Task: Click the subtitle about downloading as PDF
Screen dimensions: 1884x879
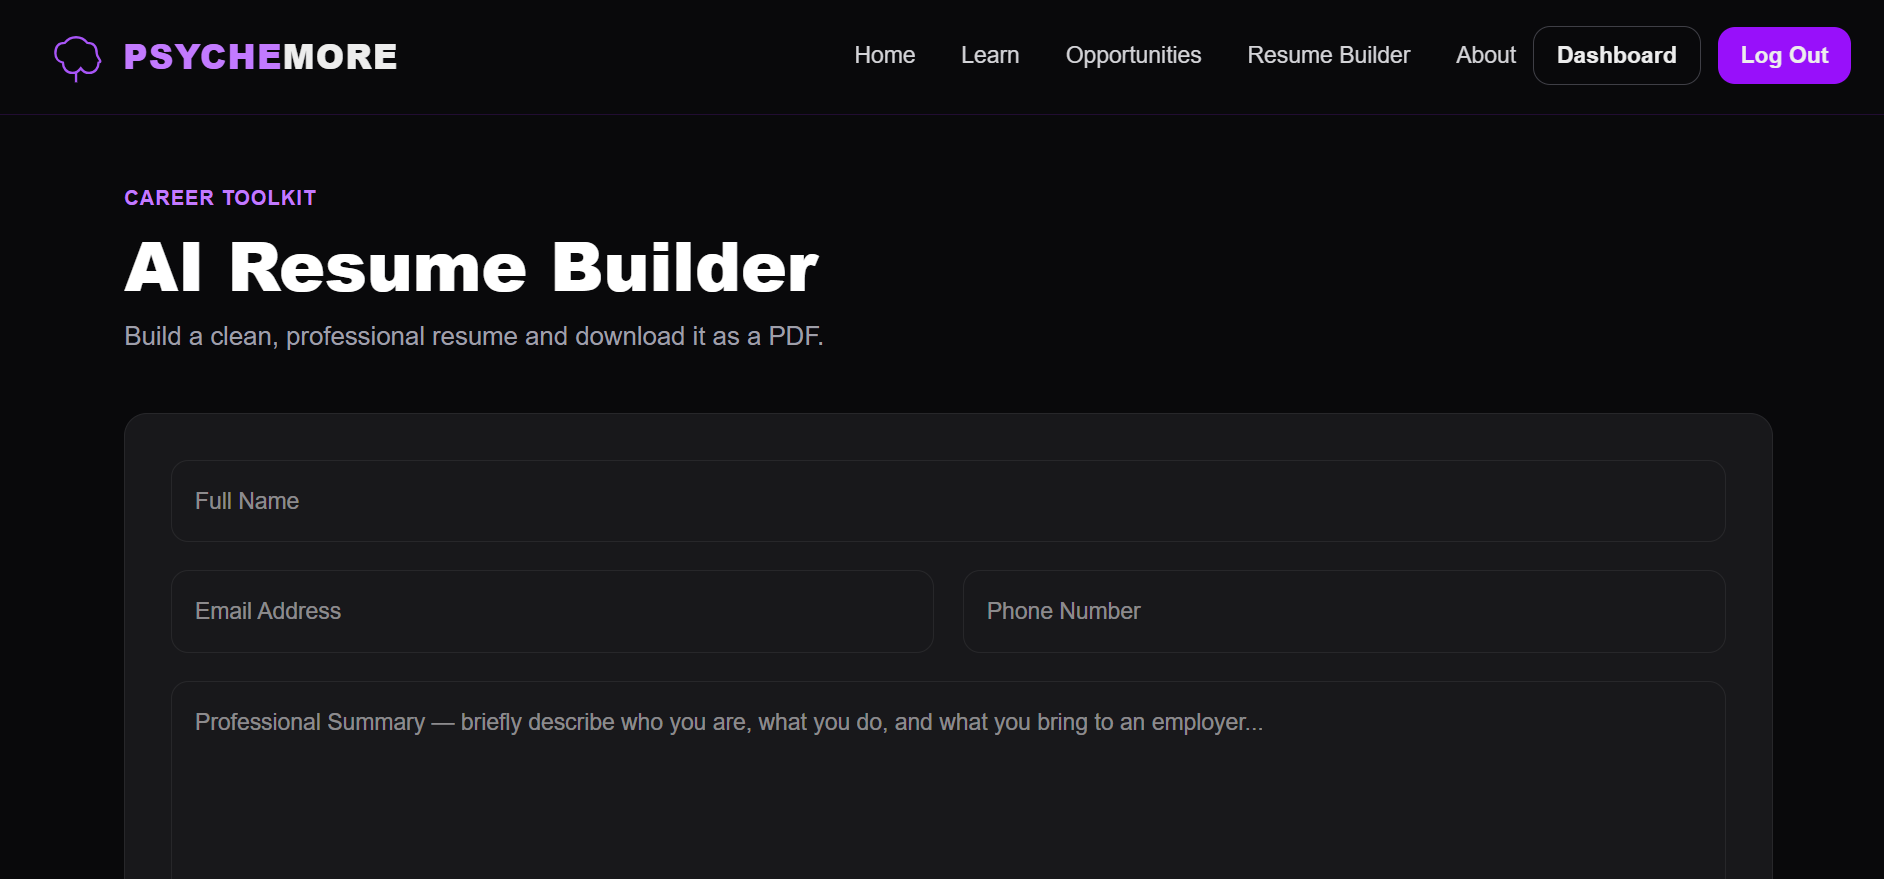Action: point(474,336)
